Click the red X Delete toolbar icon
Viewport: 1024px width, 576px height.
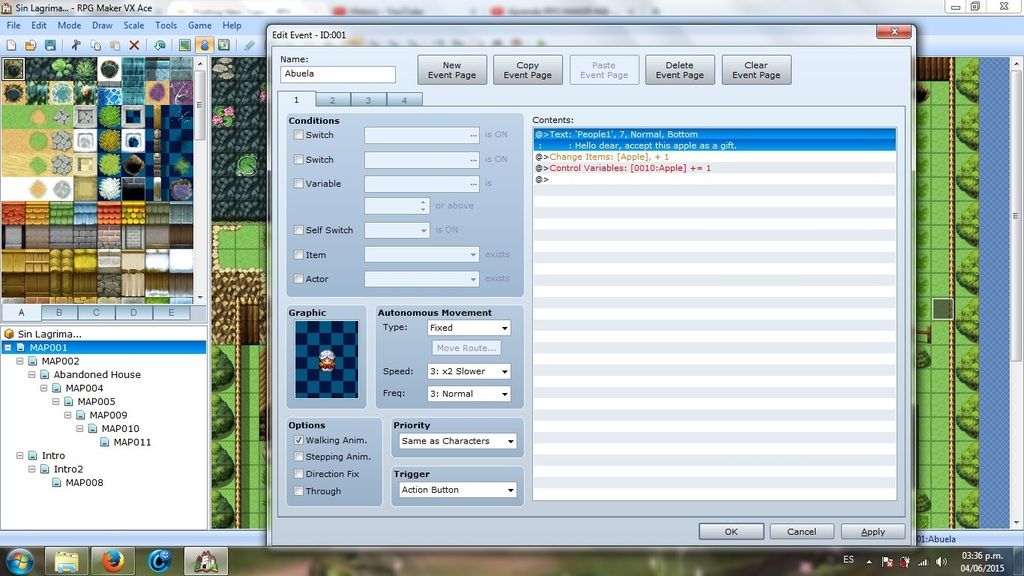134,45
